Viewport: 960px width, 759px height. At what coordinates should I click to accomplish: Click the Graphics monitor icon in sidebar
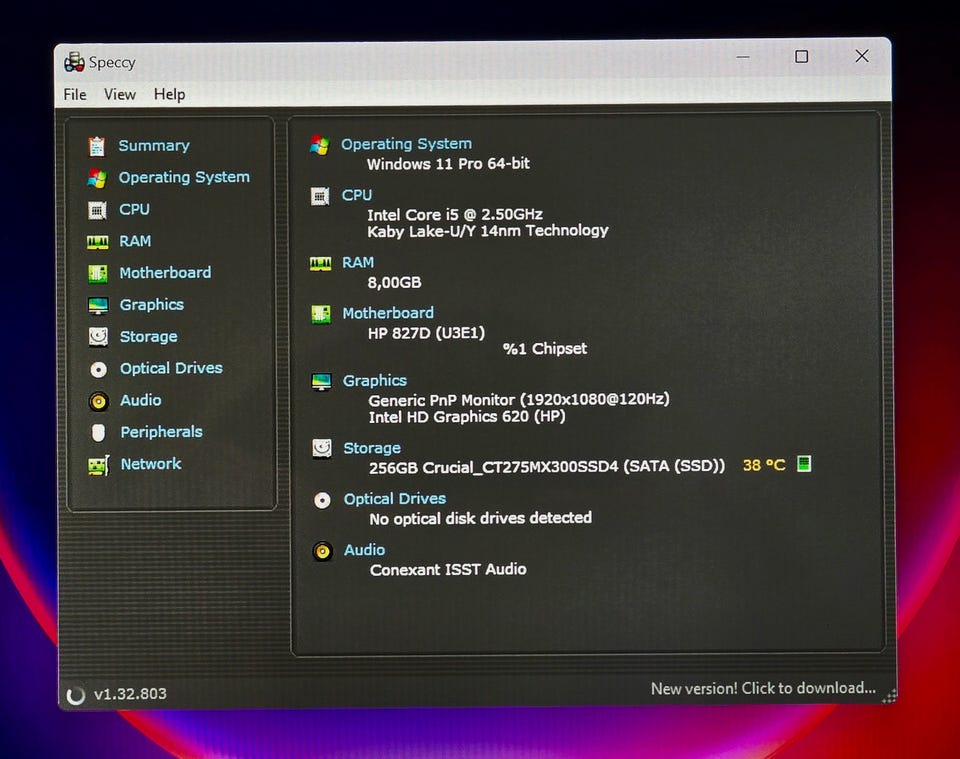click(x=98, y=305)
